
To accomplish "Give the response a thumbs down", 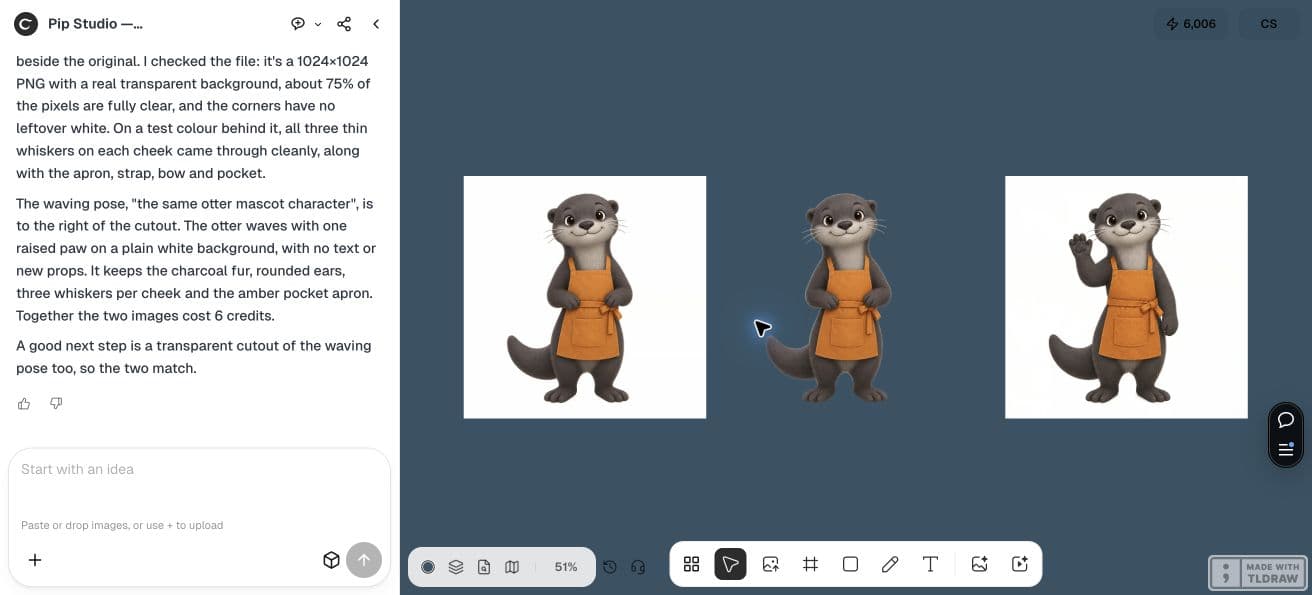I will [x=56, y=403].
